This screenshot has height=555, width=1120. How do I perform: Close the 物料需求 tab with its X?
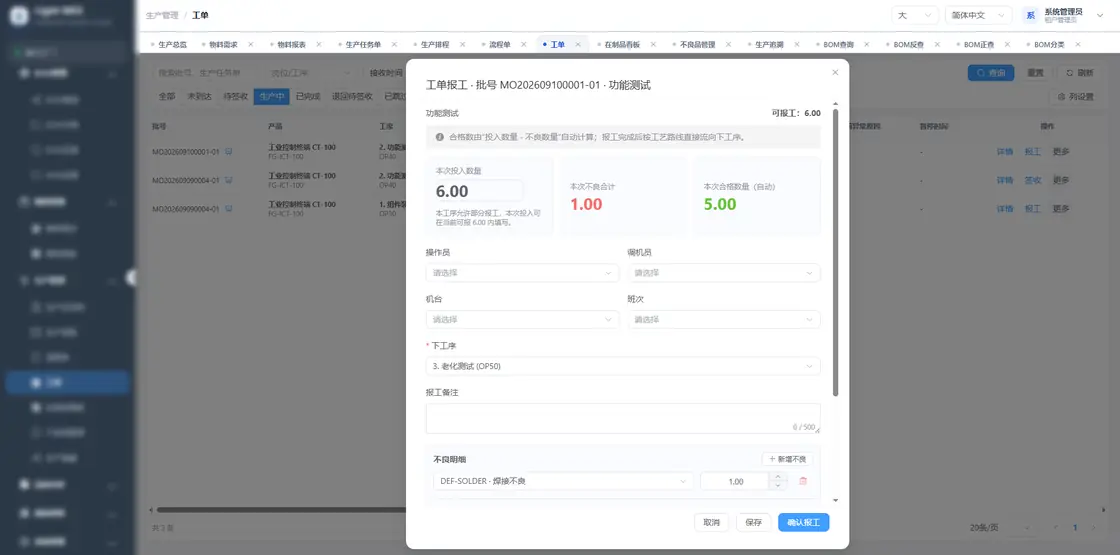coord(251,44)
